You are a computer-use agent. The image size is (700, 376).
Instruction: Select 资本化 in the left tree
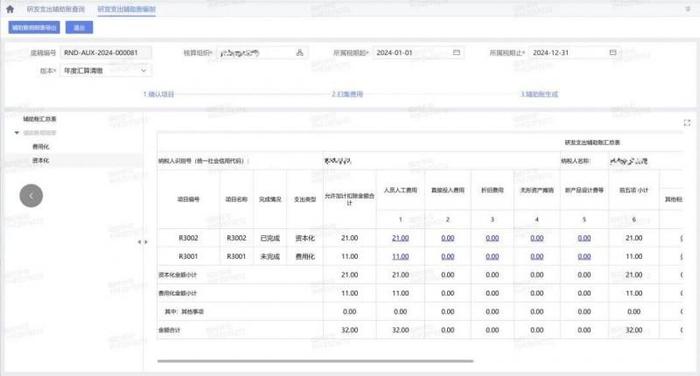(x=41, y=160)
